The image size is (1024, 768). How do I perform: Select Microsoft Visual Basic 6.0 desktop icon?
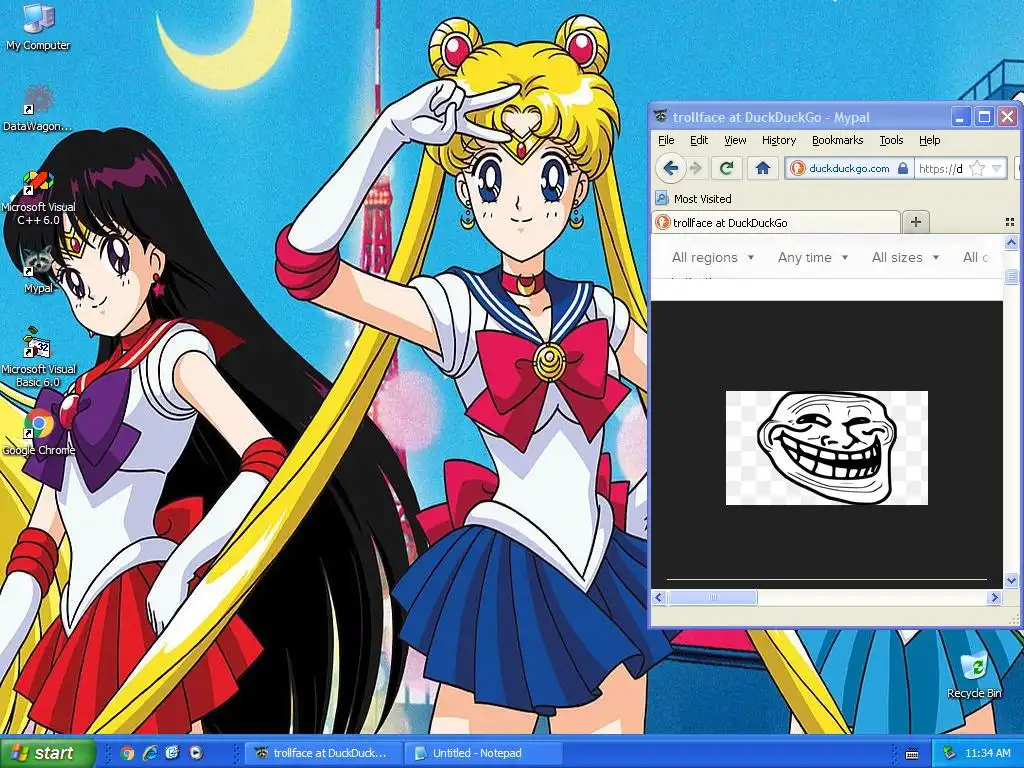38,358
